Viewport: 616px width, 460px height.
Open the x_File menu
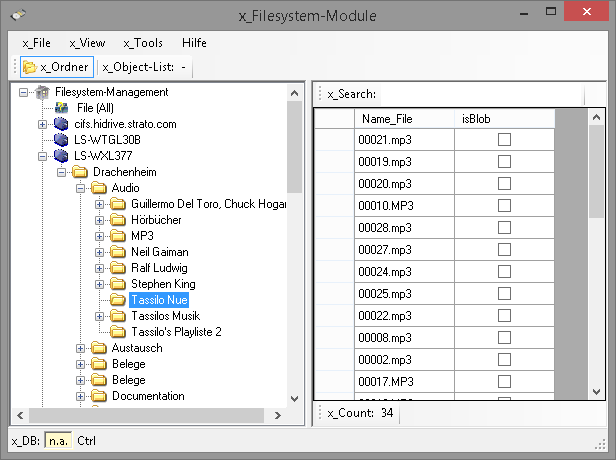37,43
